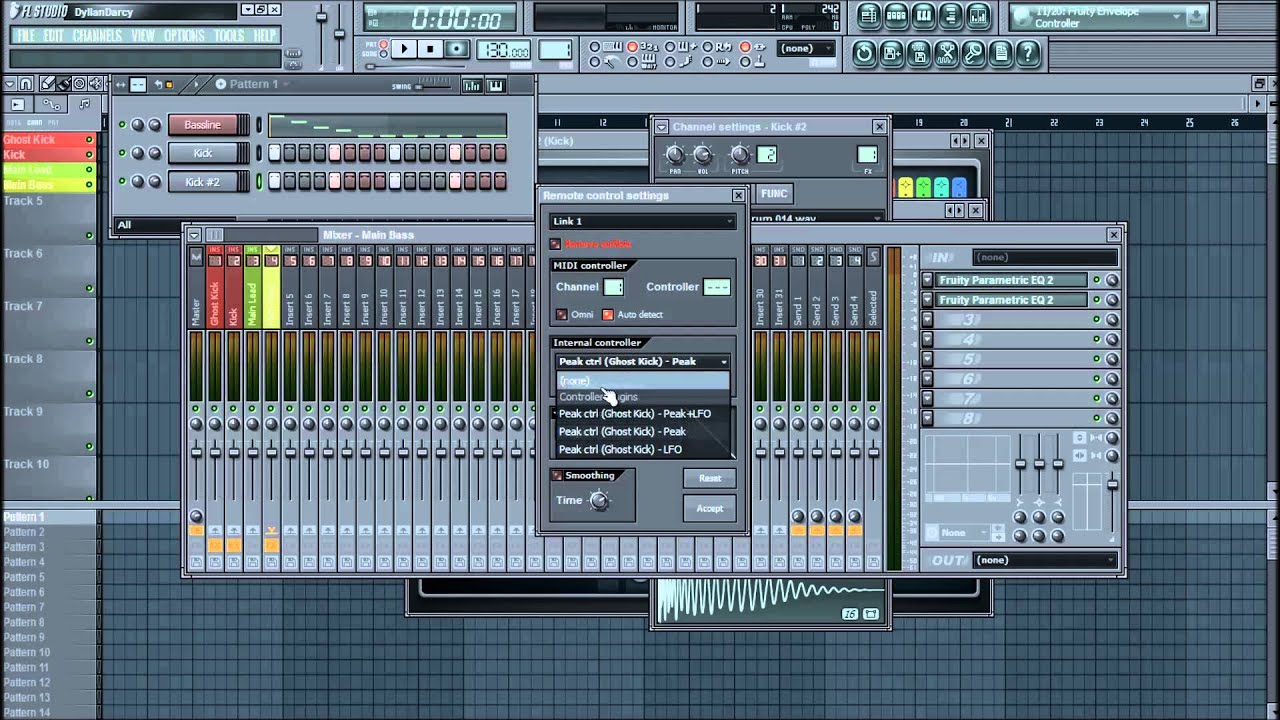This screenshot has height=720, width=1280.
Task: Arm recording with the record button
Action: 457,48
